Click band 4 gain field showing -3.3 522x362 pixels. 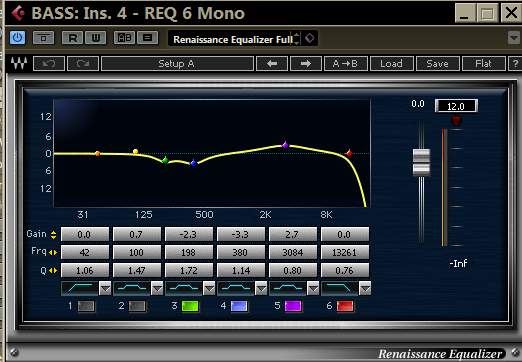pyautogui.click(x=241, y=234)
